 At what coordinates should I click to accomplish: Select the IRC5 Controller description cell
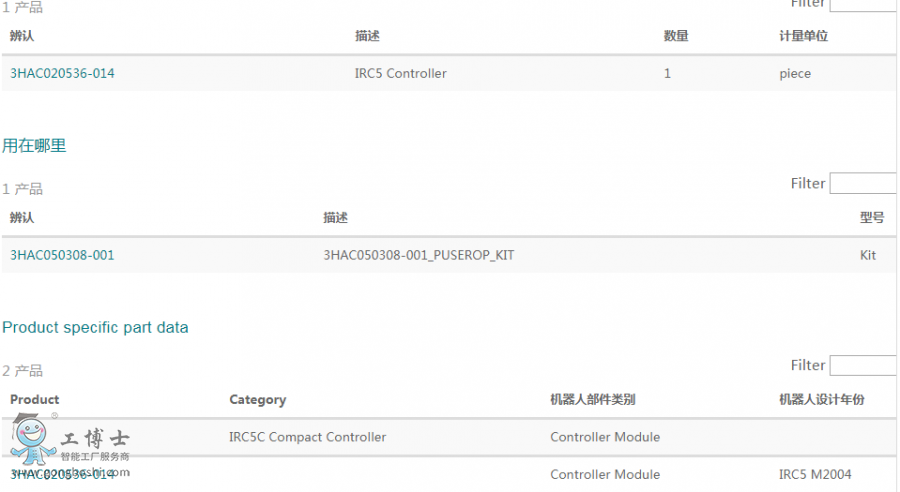(400, 73)
